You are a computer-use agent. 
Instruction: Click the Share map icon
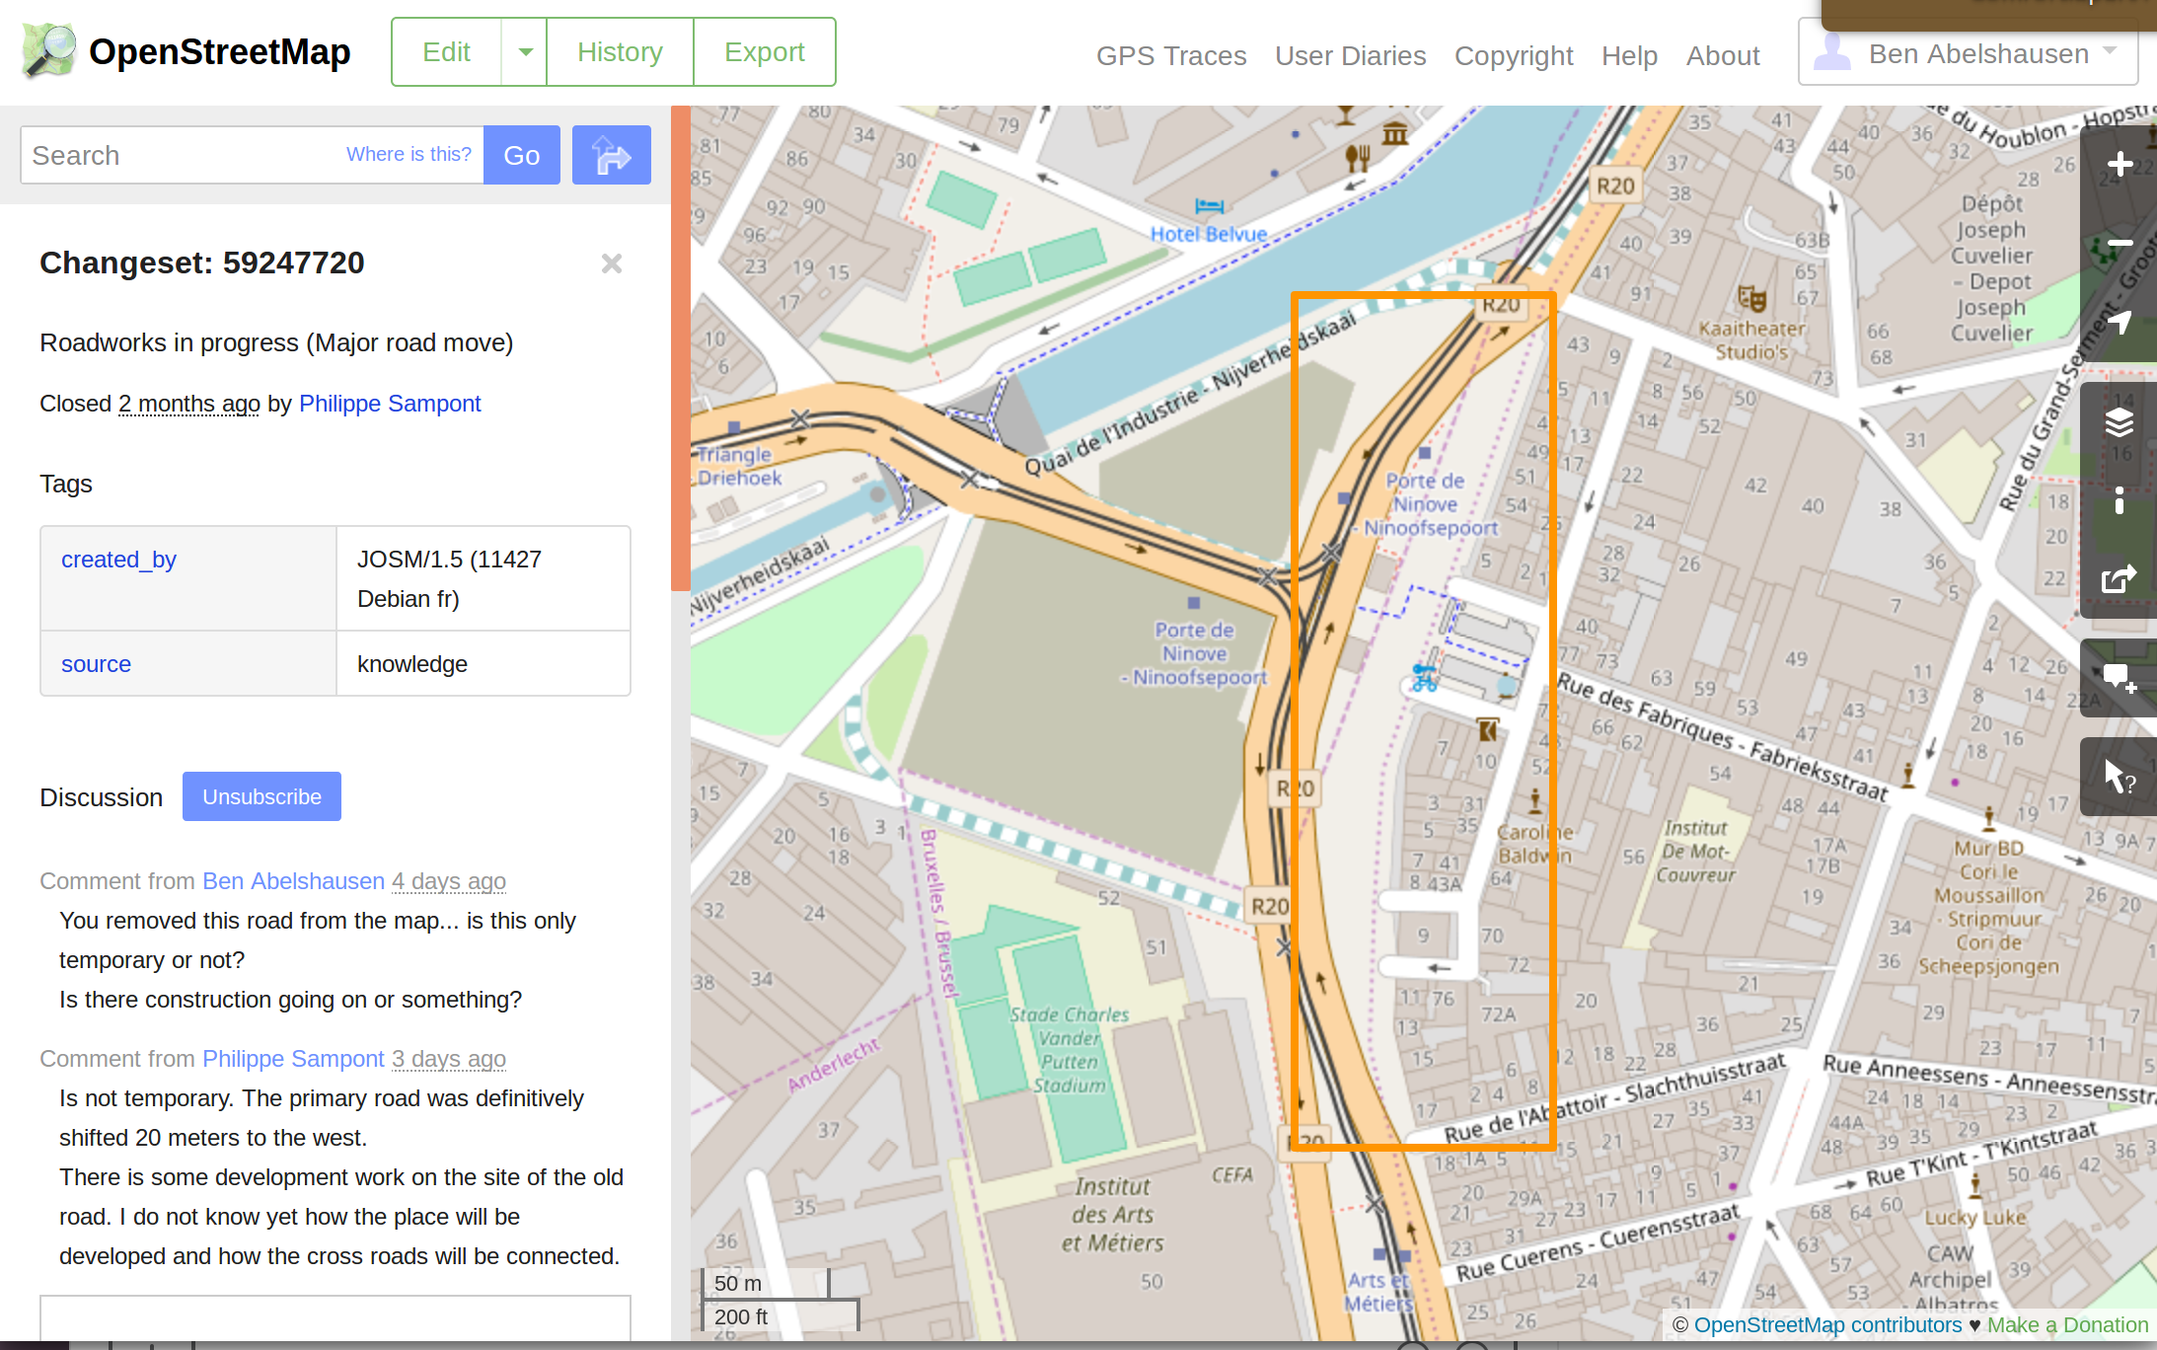tap(2119, 580)
